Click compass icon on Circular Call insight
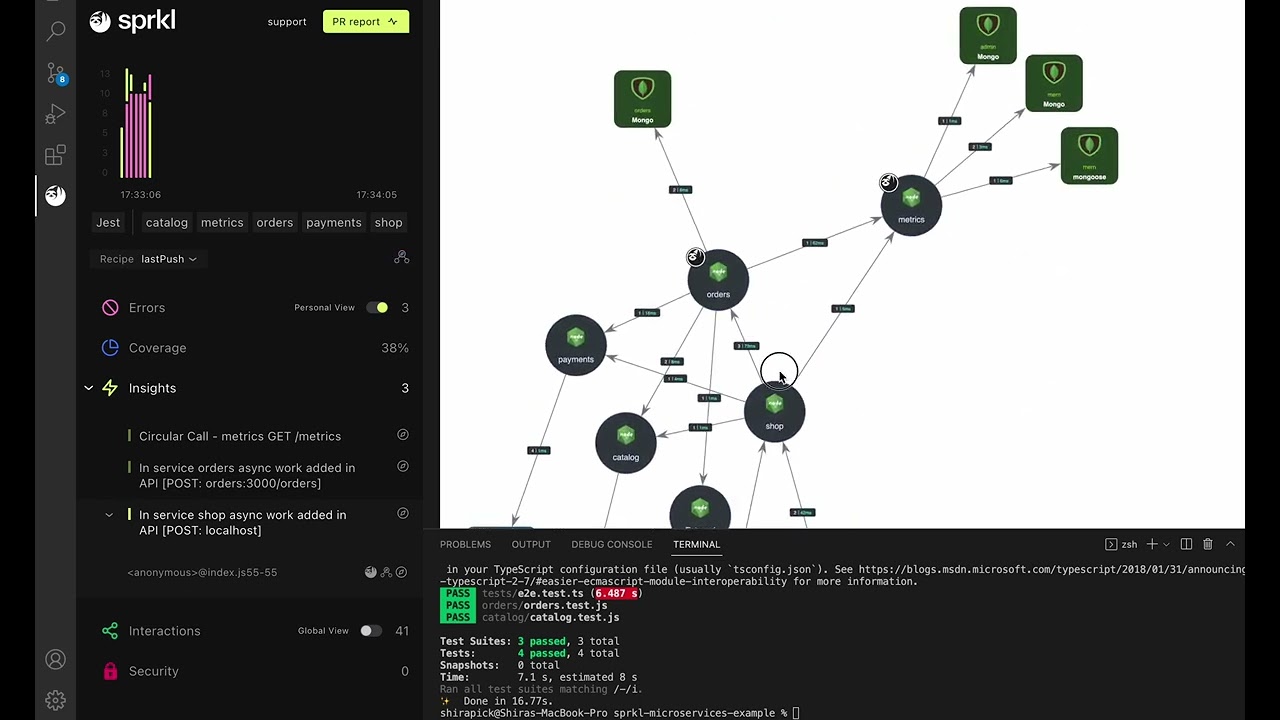The height and width of the screenshot is (720, 1280). pos(403,435)
